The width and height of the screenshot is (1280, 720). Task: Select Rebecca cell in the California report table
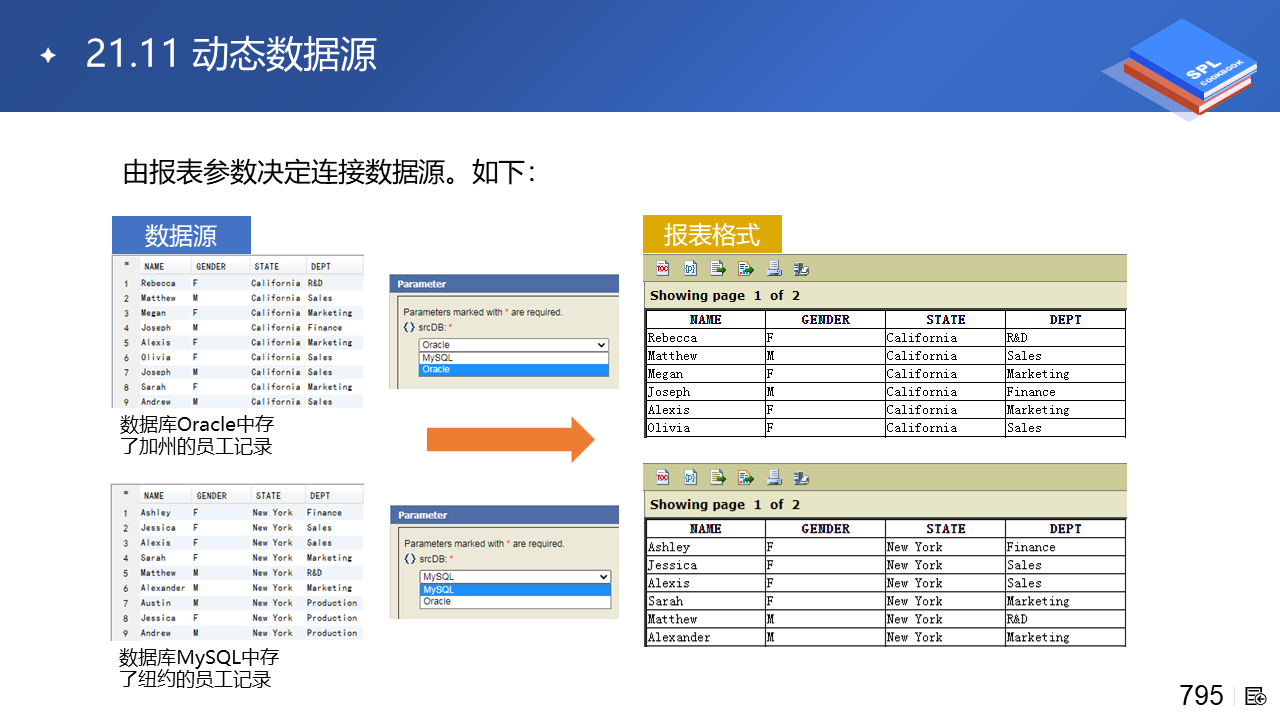tap(706, 338)
